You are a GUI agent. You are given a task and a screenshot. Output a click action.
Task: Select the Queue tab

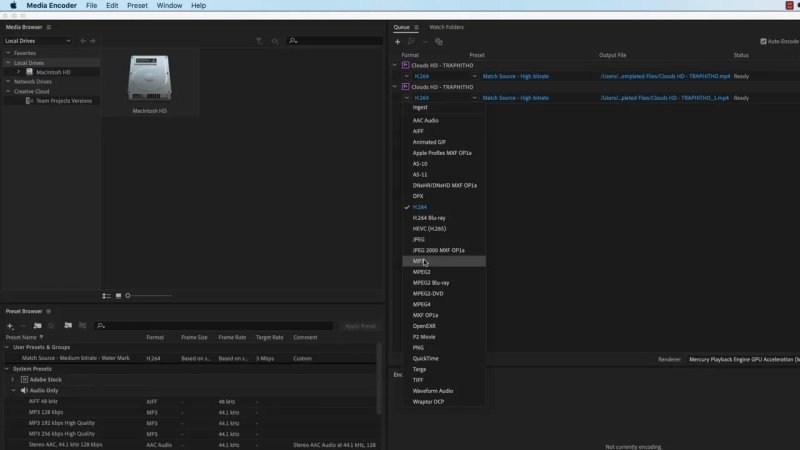point(401,27)
